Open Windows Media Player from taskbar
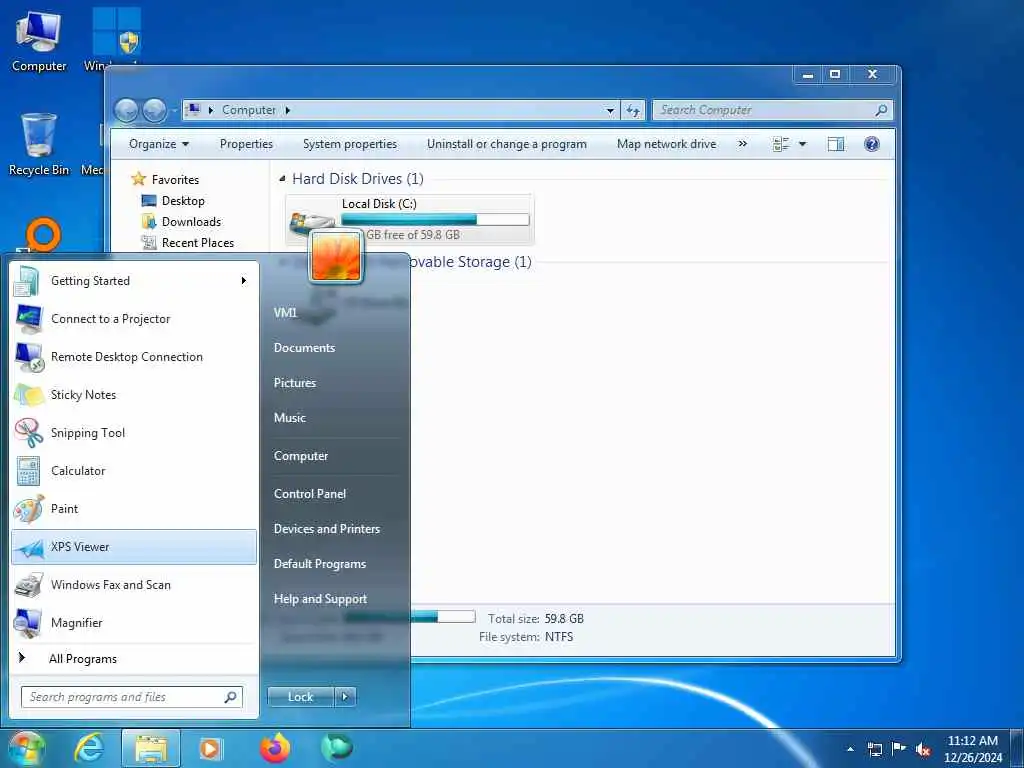 pyautogui.click(x=211, y=748)
